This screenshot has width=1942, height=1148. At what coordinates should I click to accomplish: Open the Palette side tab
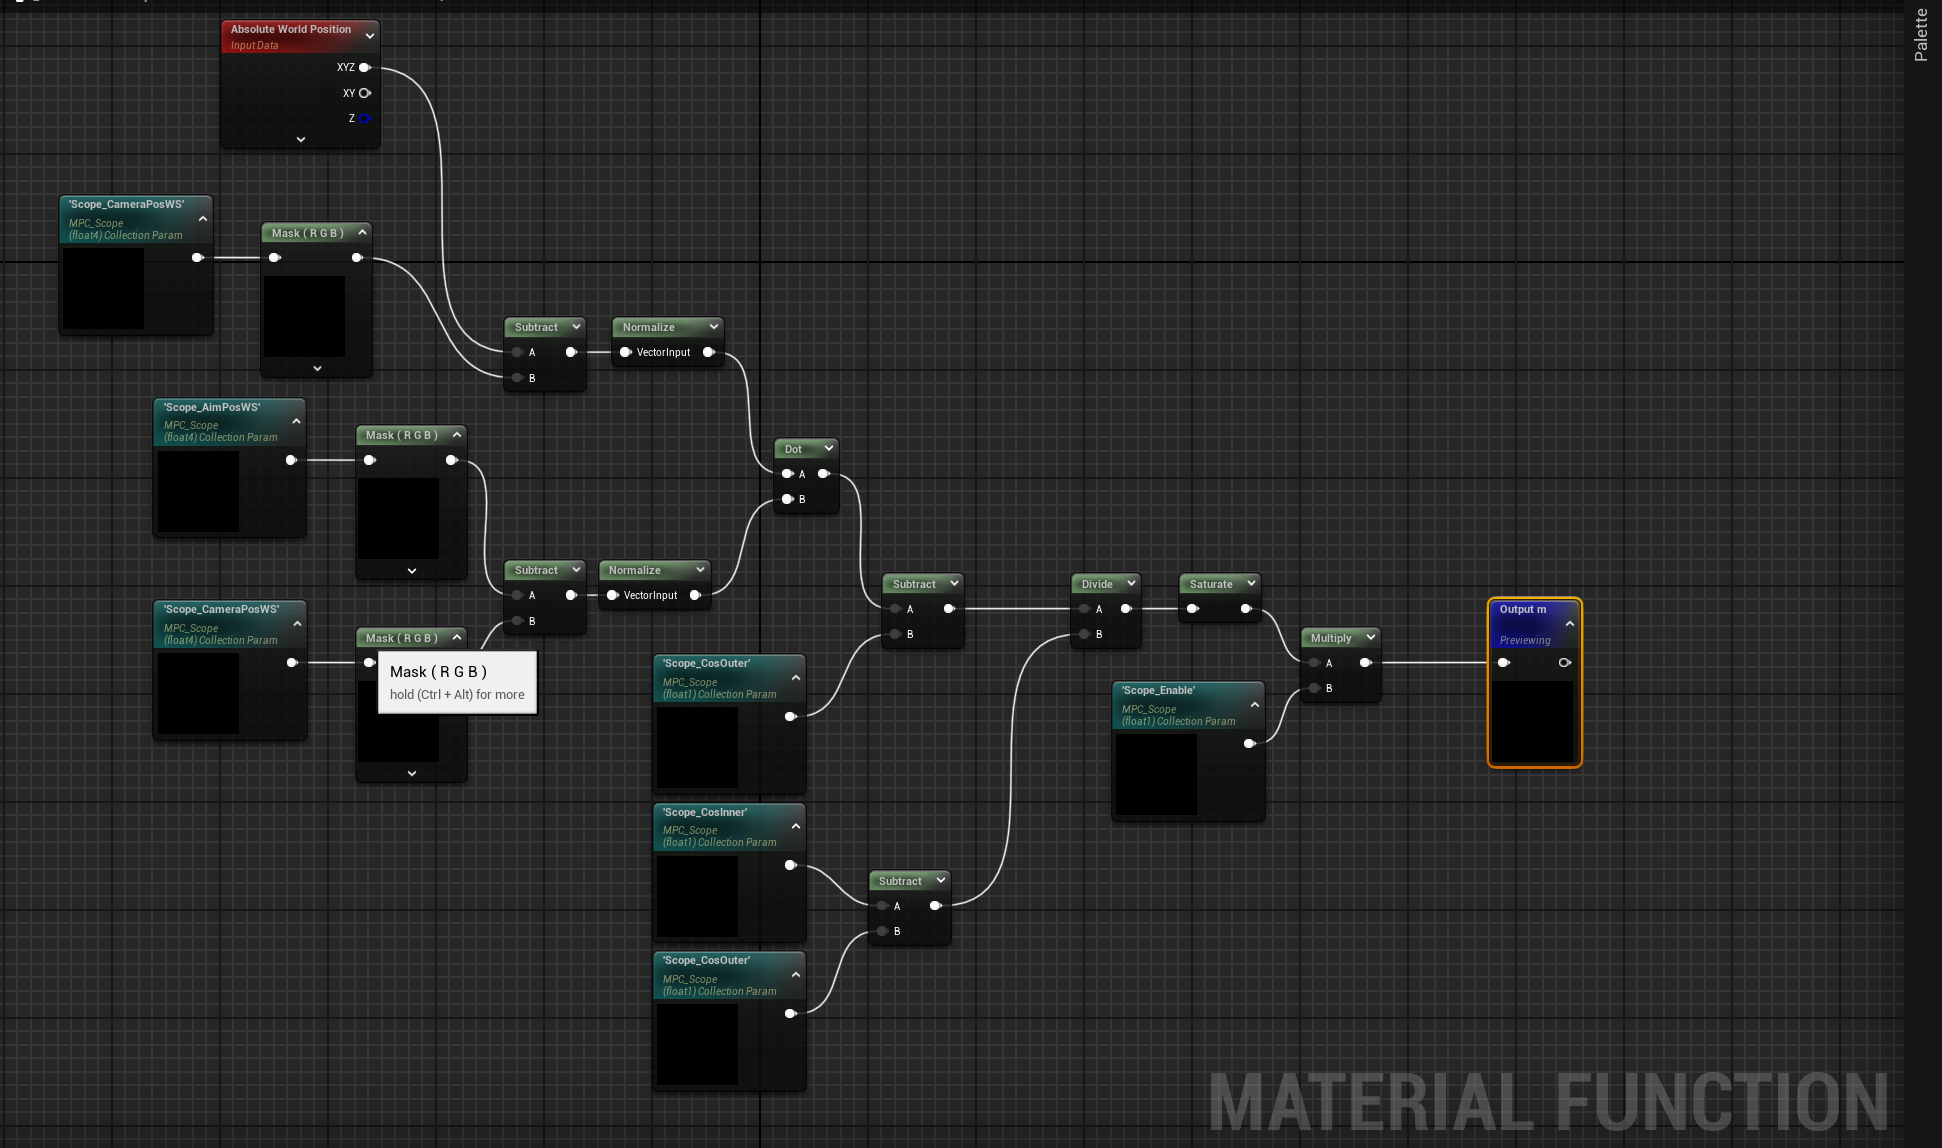pos(1920,35)
